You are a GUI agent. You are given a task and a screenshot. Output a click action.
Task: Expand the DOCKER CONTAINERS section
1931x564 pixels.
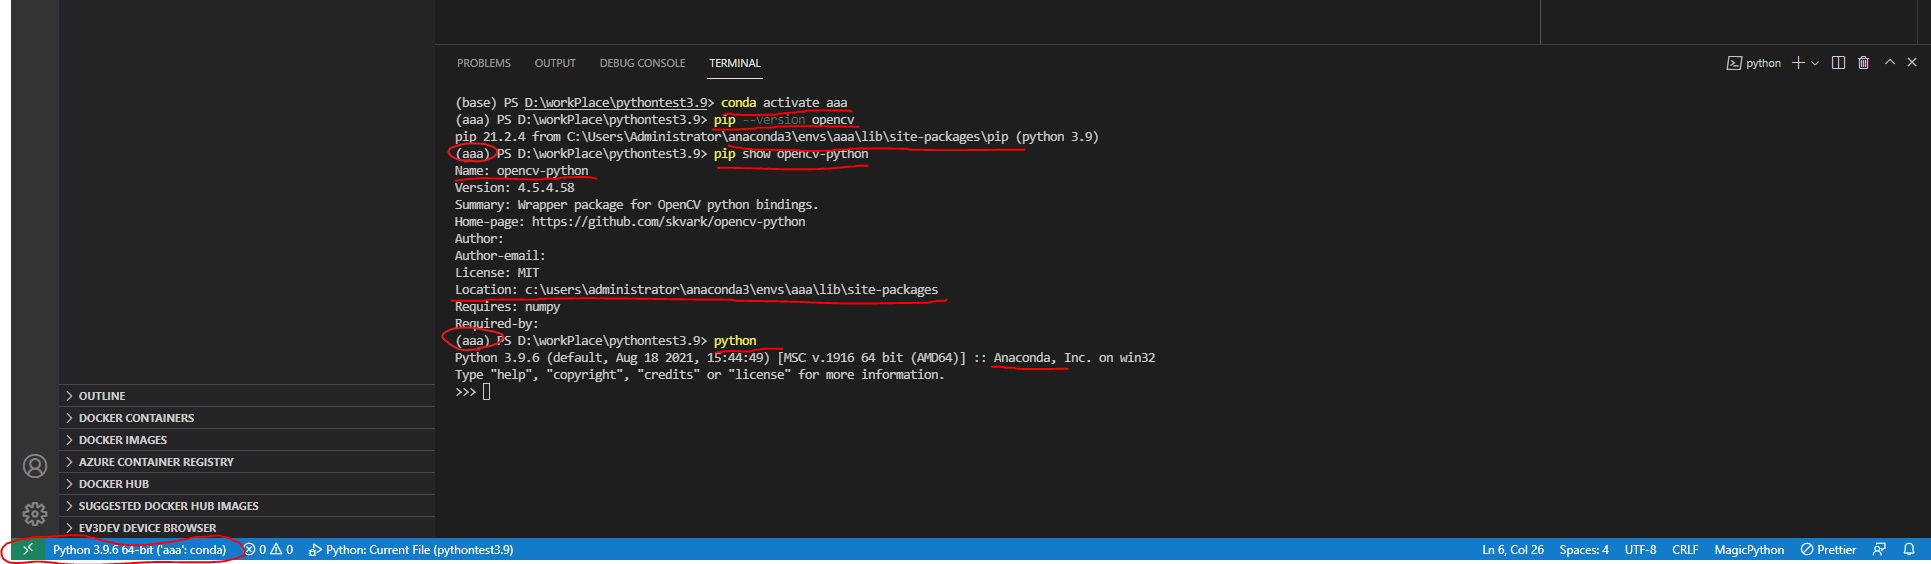[247, 418]
